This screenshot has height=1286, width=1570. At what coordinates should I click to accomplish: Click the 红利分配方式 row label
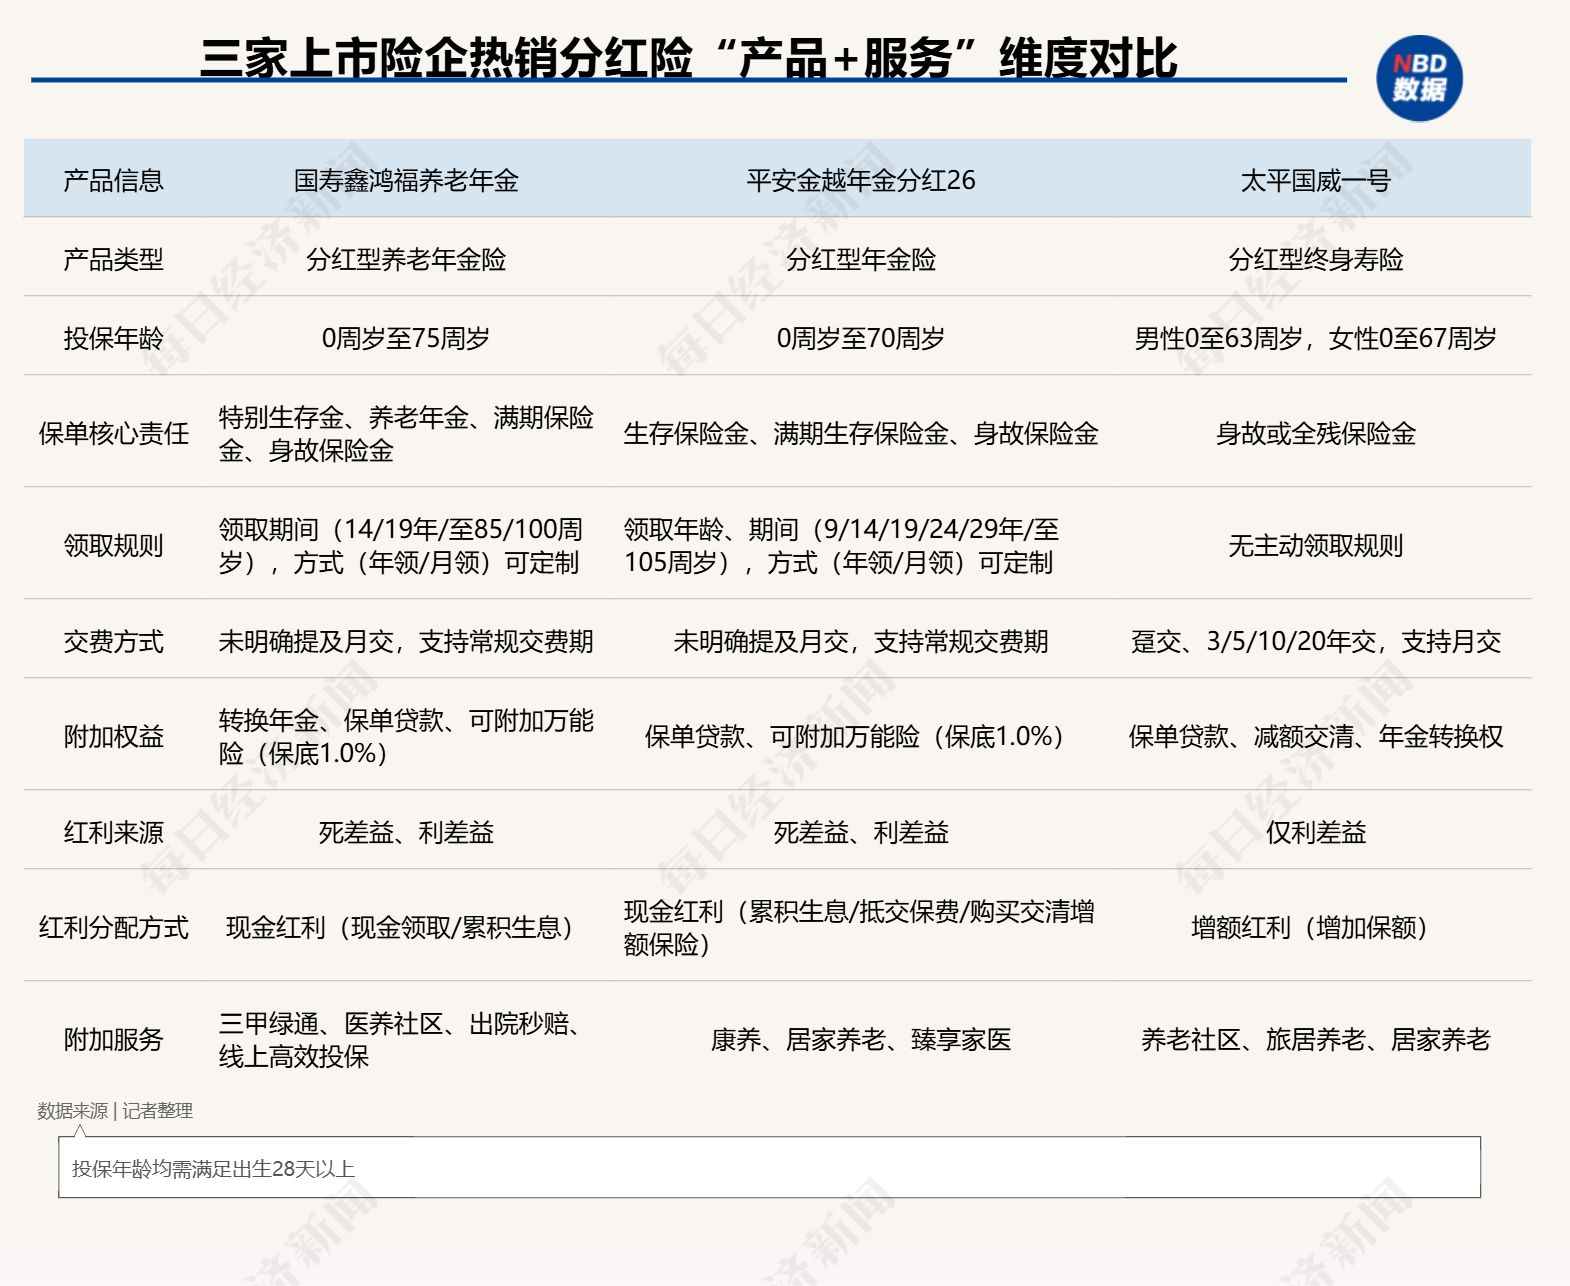pyautogui.click(x=113, y=927)
